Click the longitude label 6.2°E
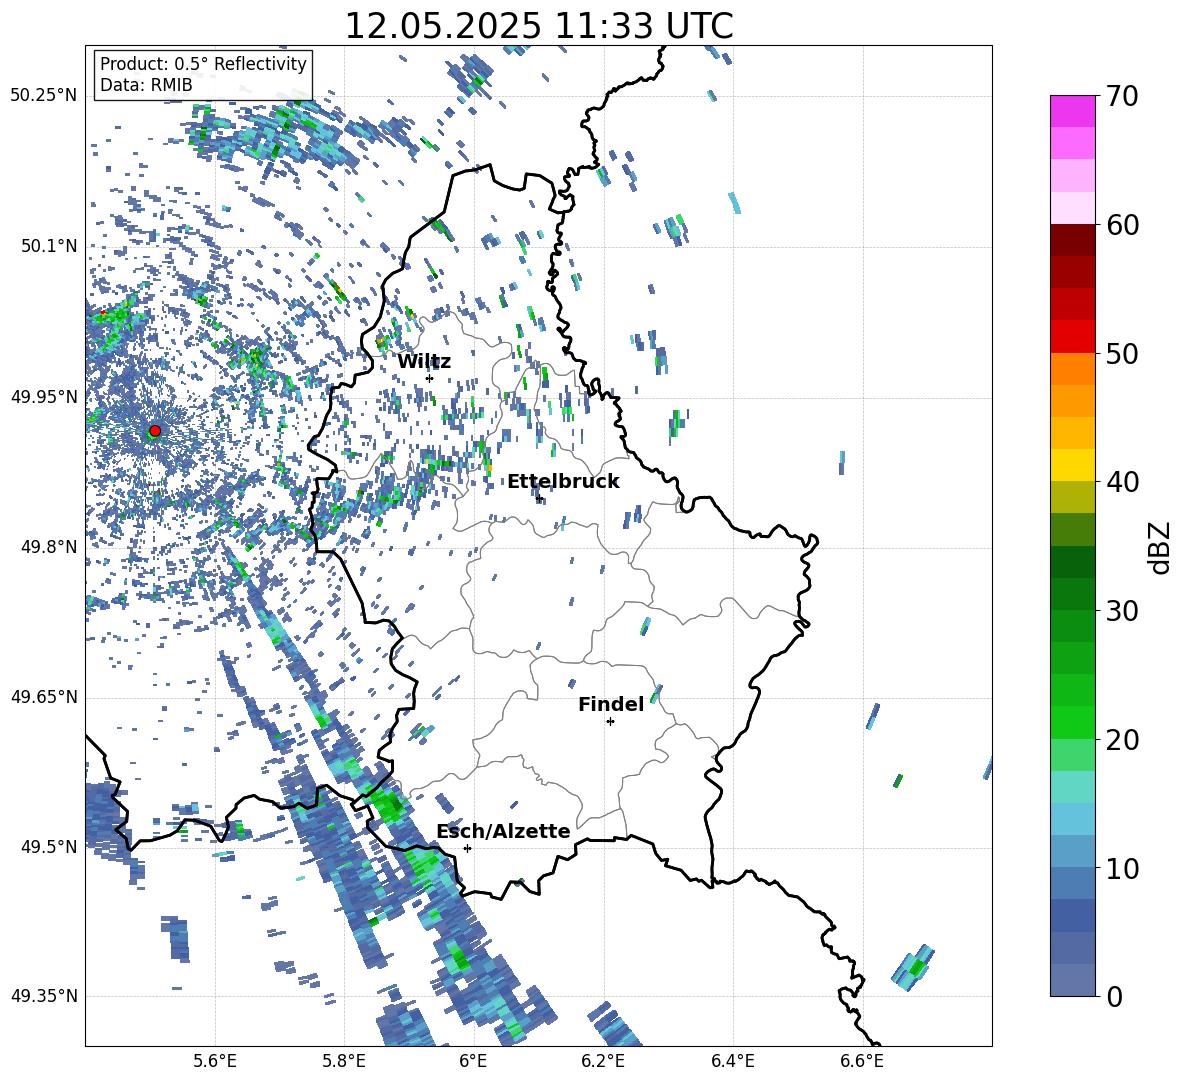 click(603, 1061)
